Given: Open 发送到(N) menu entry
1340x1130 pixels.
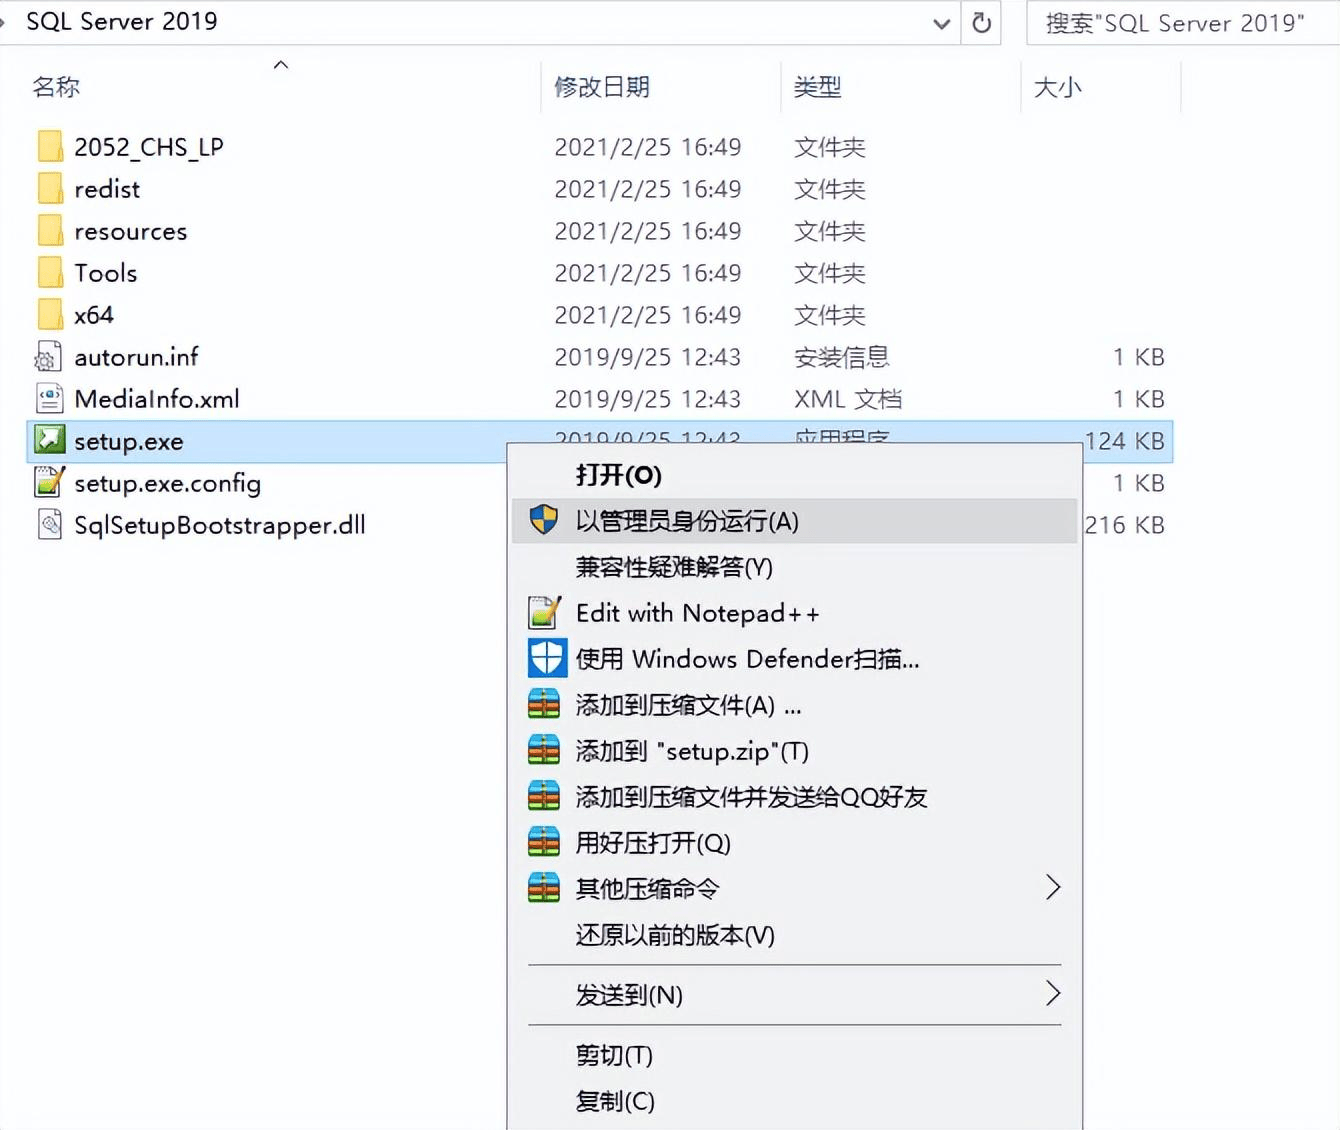Looking at the screenshot, I should (x=795, y=995).
